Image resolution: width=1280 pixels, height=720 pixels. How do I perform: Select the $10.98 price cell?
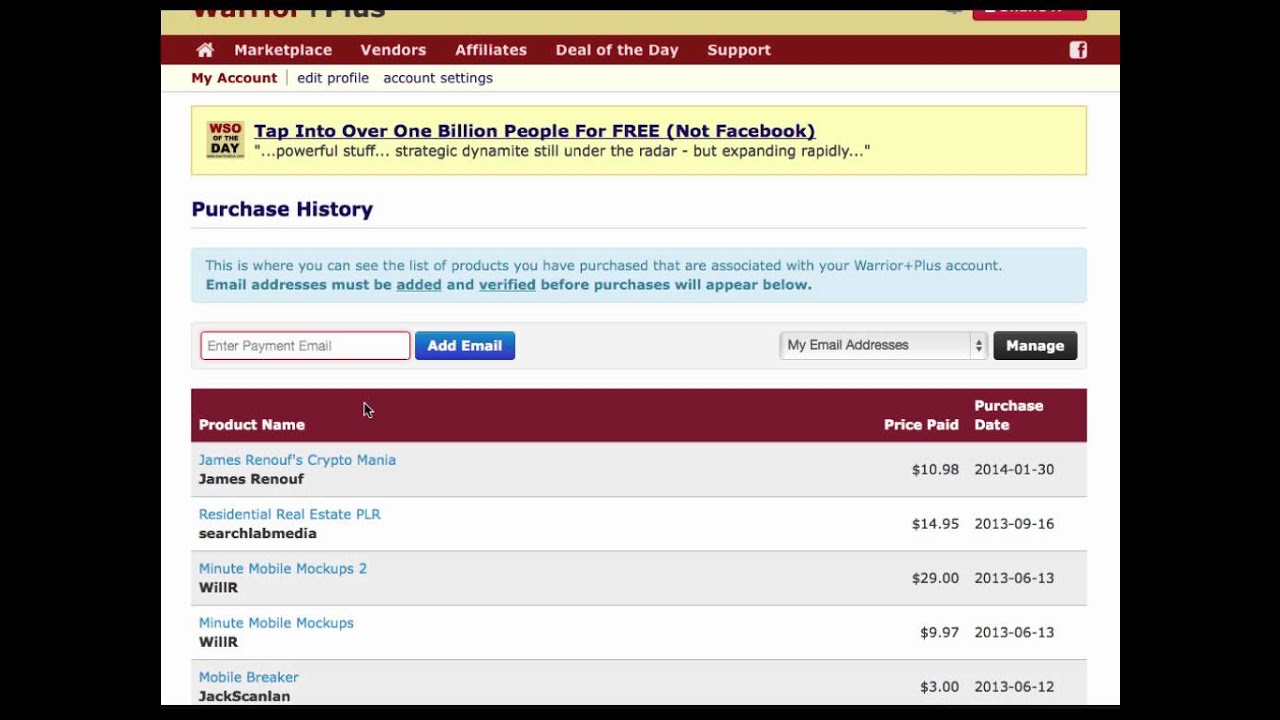point(935,469)
